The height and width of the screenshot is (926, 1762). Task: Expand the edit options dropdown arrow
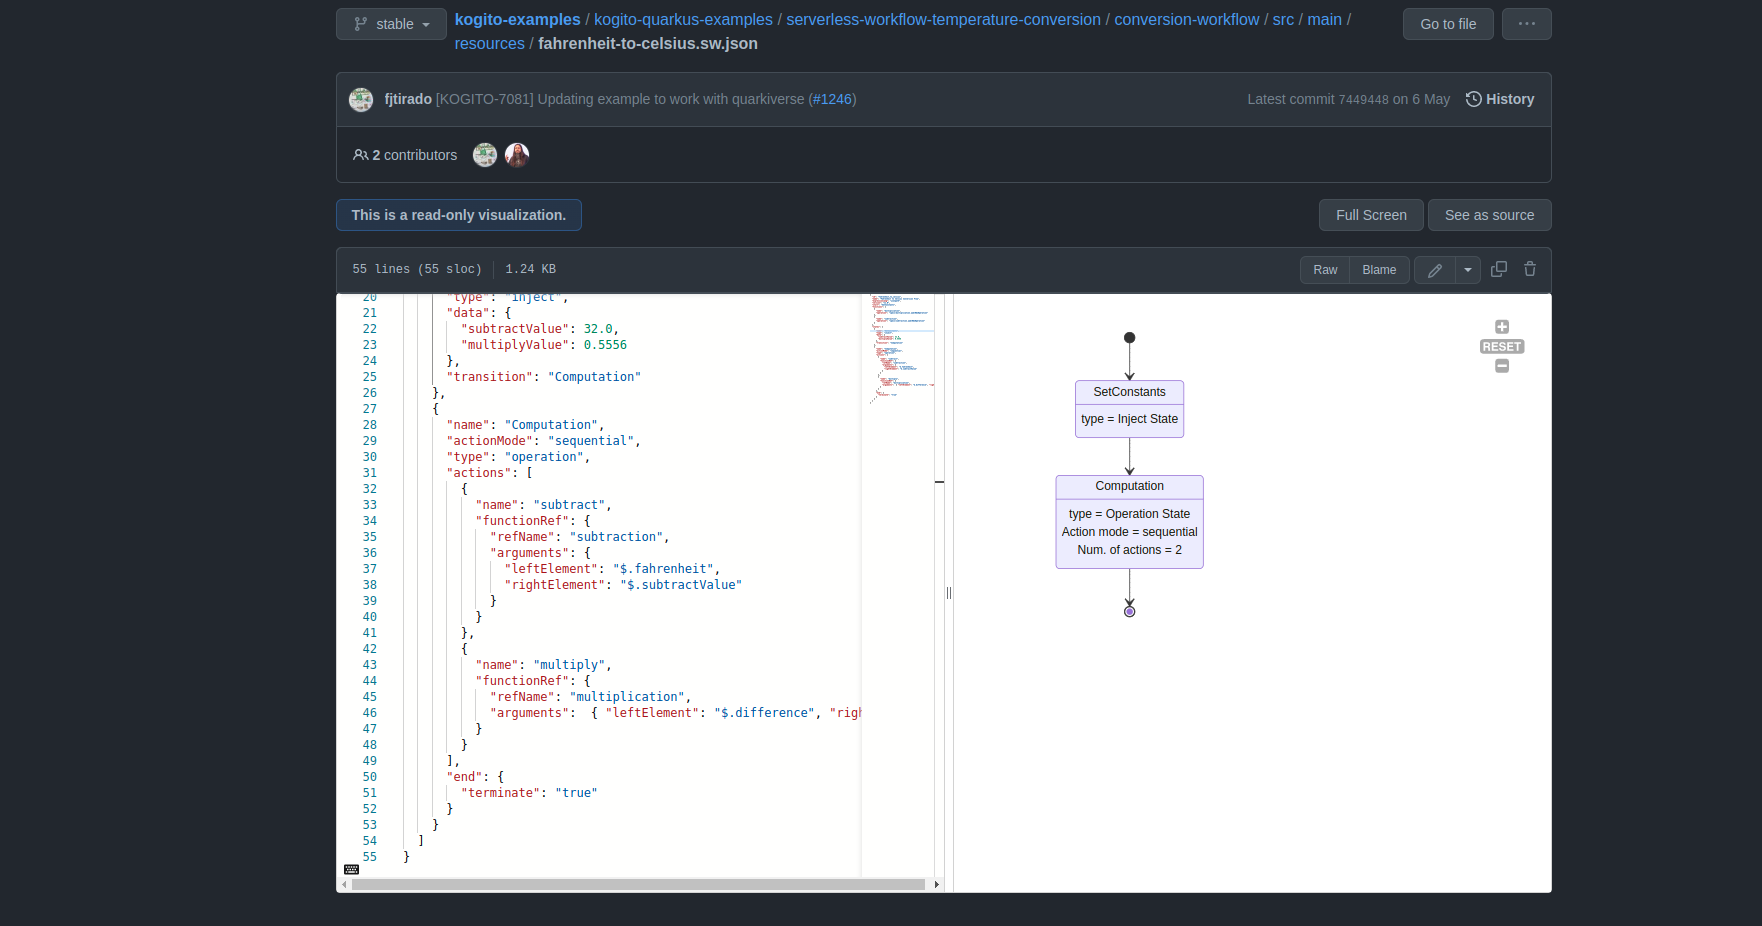[x=1467, y=269]
